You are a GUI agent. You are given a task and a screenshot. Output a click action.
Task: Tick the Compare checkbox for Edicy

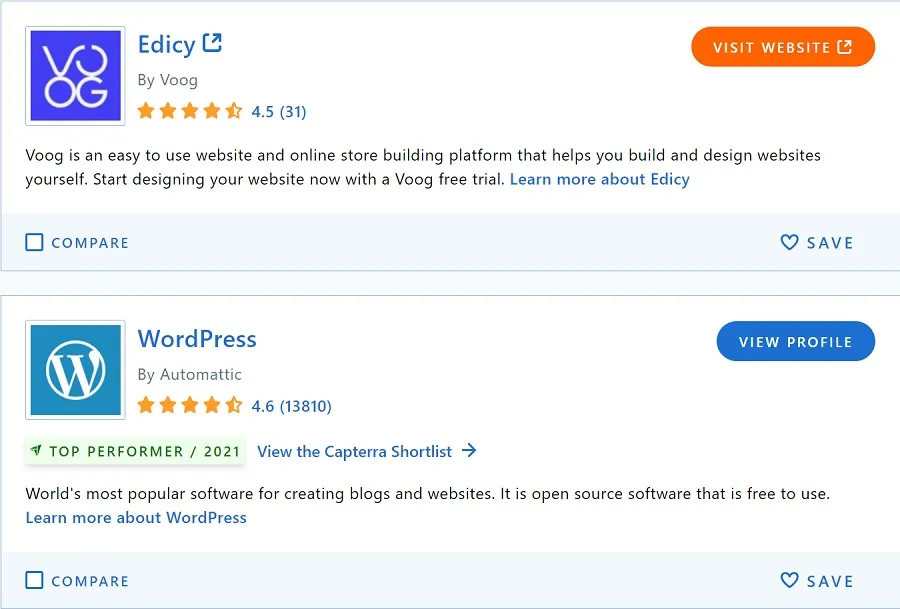(x=34, y=242)
